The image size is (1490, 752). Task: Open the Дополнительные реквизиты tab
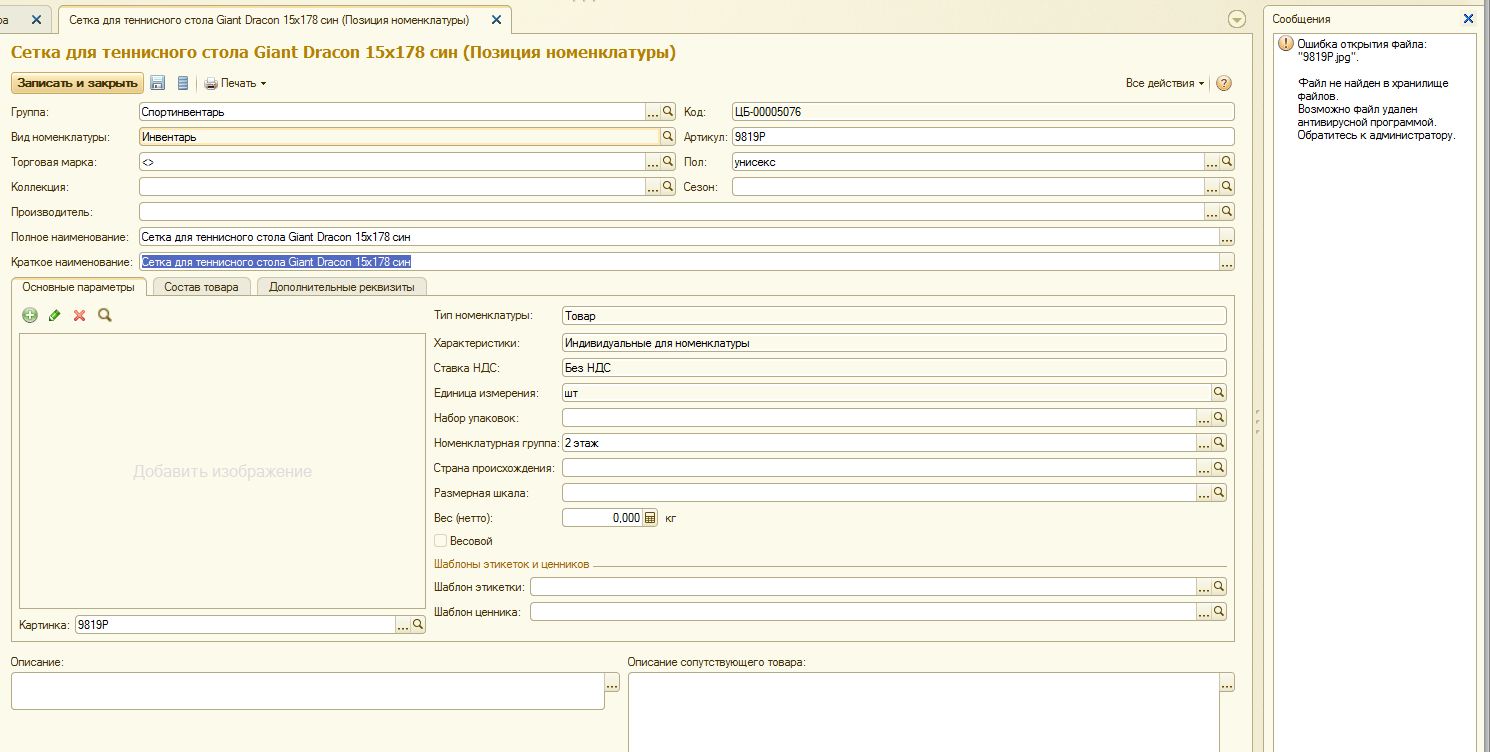click(341, 287)
